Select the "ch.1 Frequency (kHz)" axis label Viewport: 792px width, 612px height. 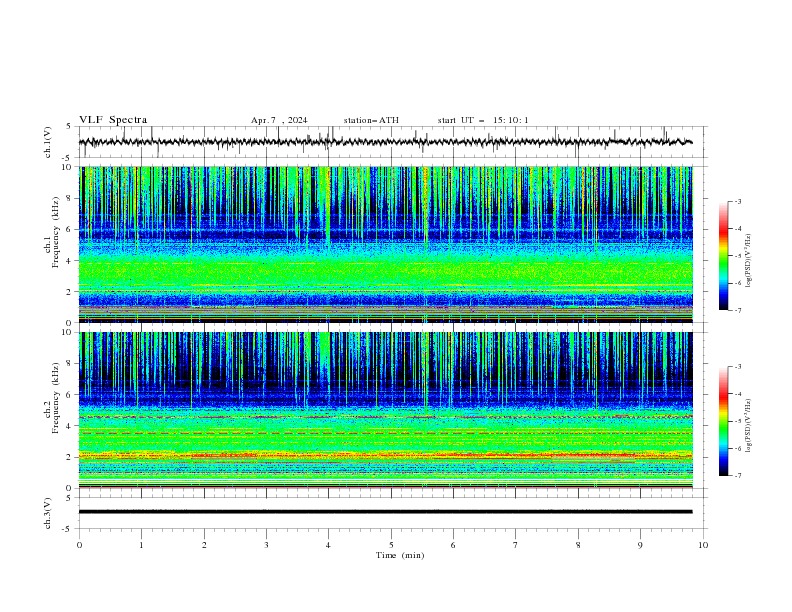(52, 232)
